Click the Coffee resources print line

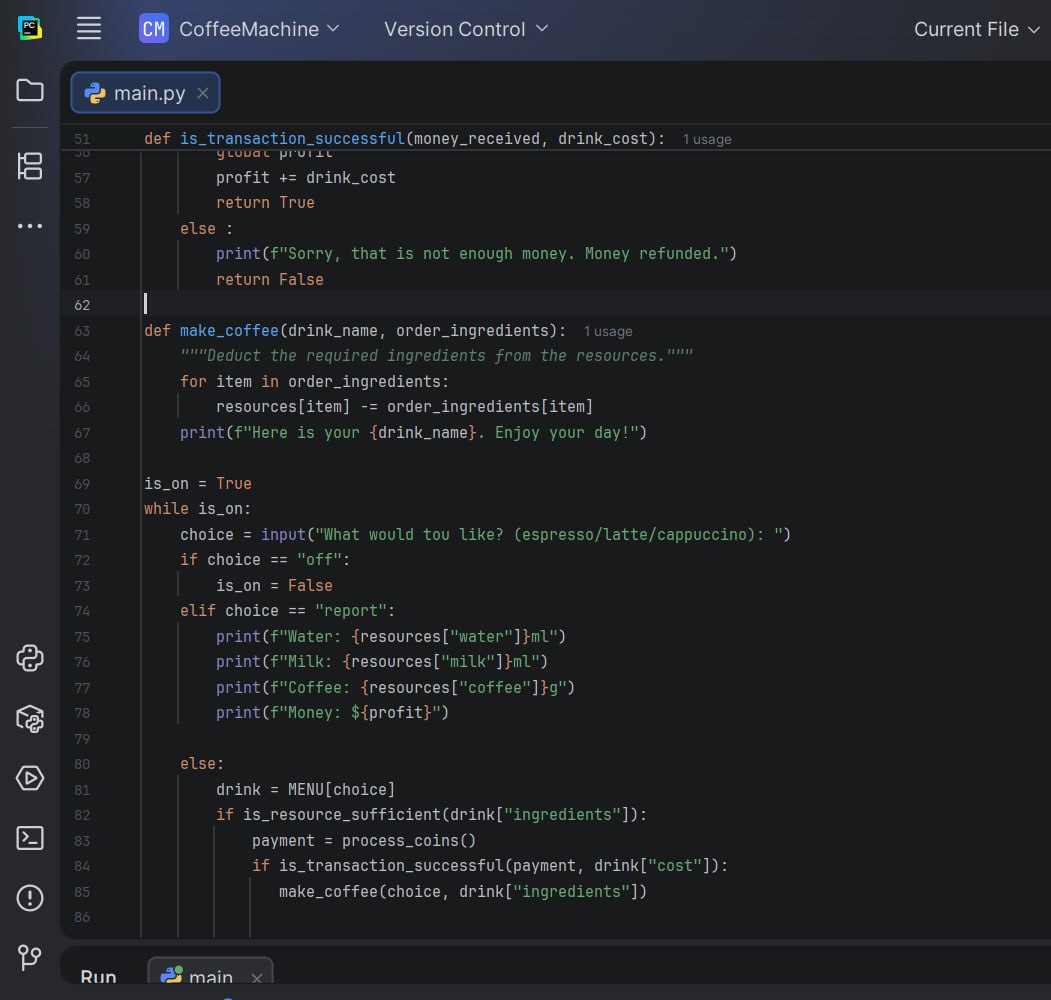pyautogui.click(x=395, y=688)
